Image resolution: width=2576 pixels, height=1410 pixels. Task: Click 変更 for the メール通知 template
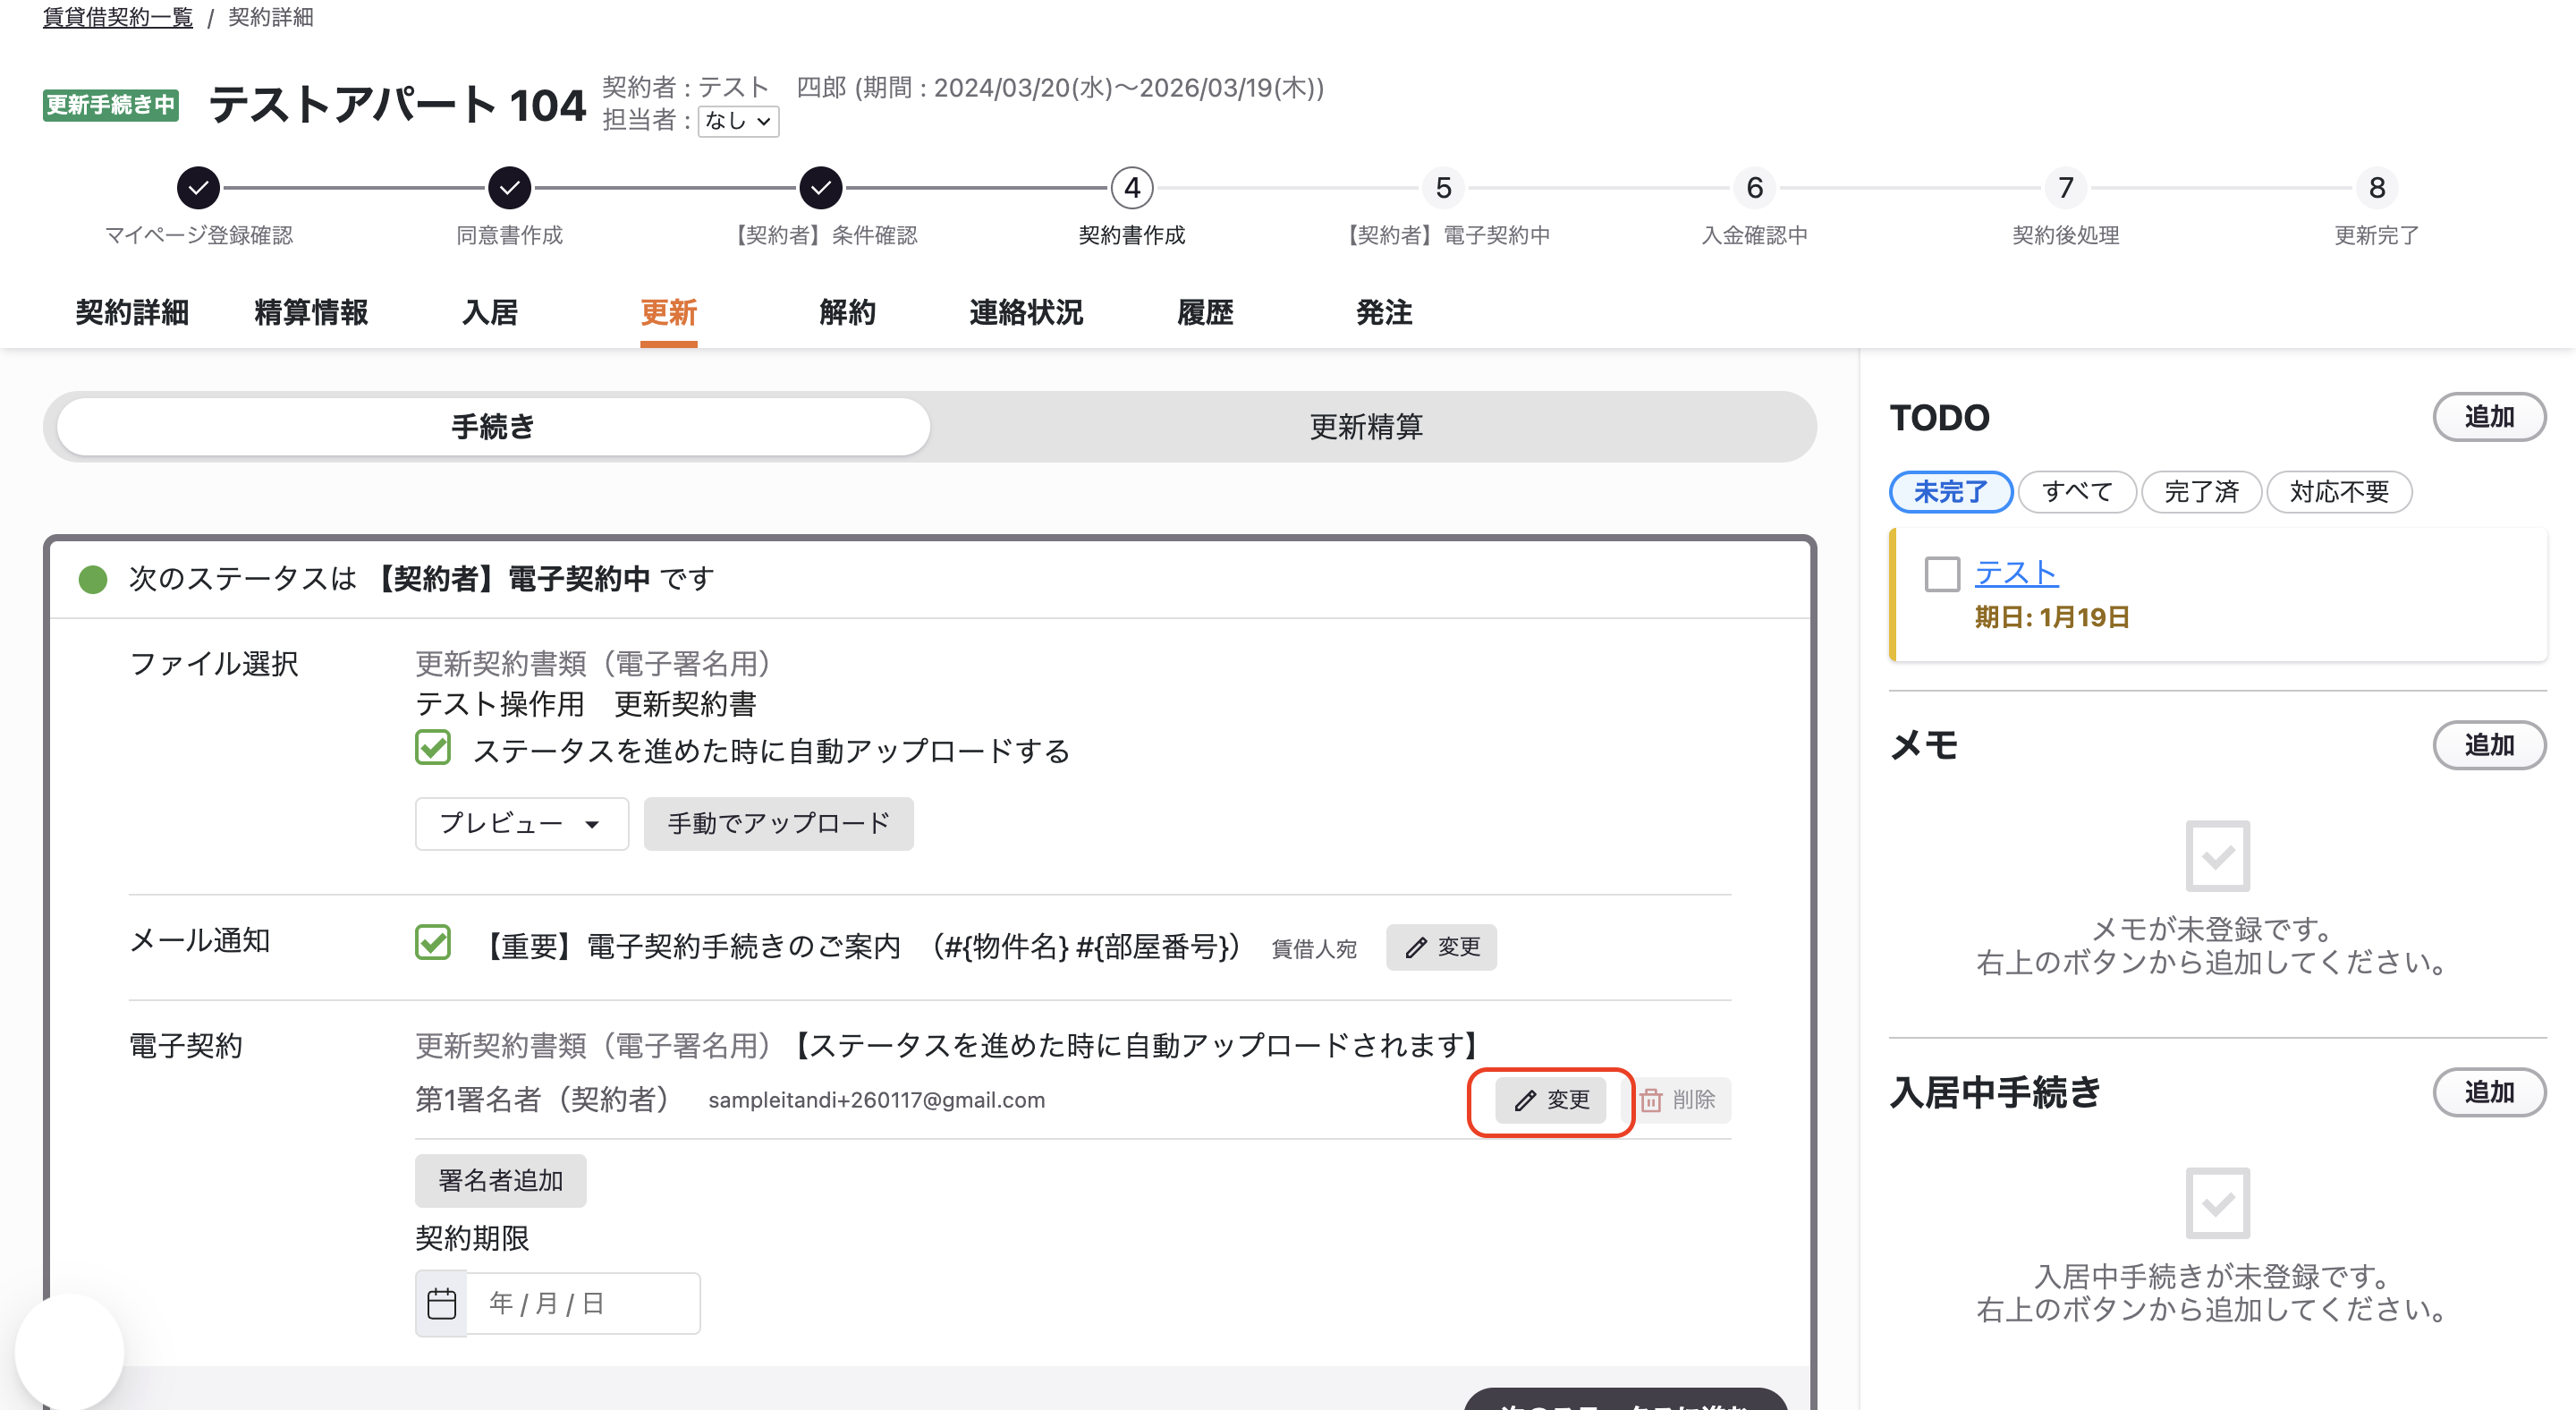tap(1441, 947)
